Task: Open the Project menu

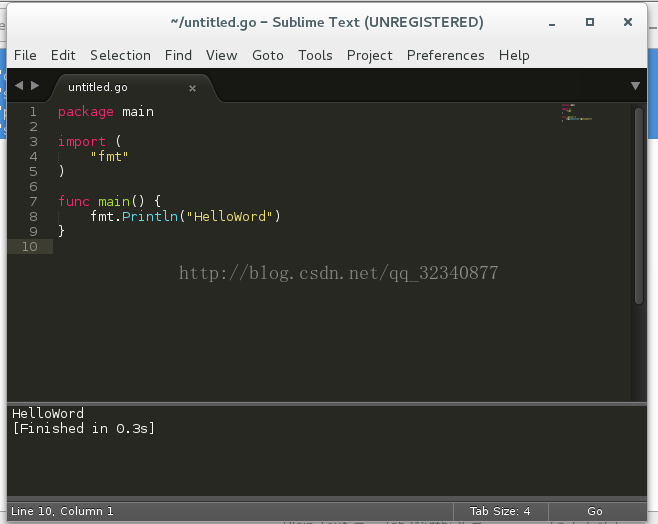Action: point(370,55)
